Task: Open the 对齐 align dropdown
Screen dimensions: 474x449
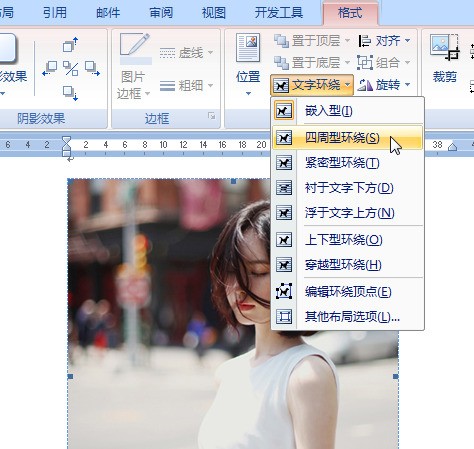Action: (384, 41)
